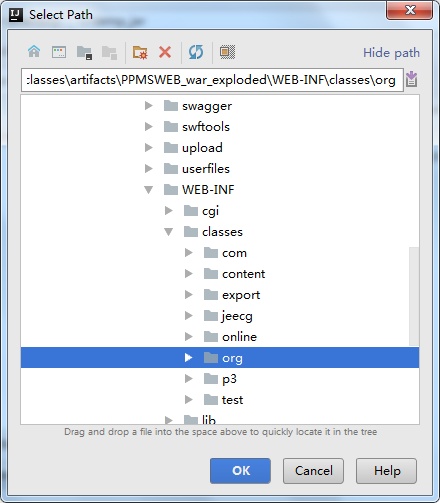Select the userfiles folder icon
This screenshot has width=440, height=503.
coord(171,169)
